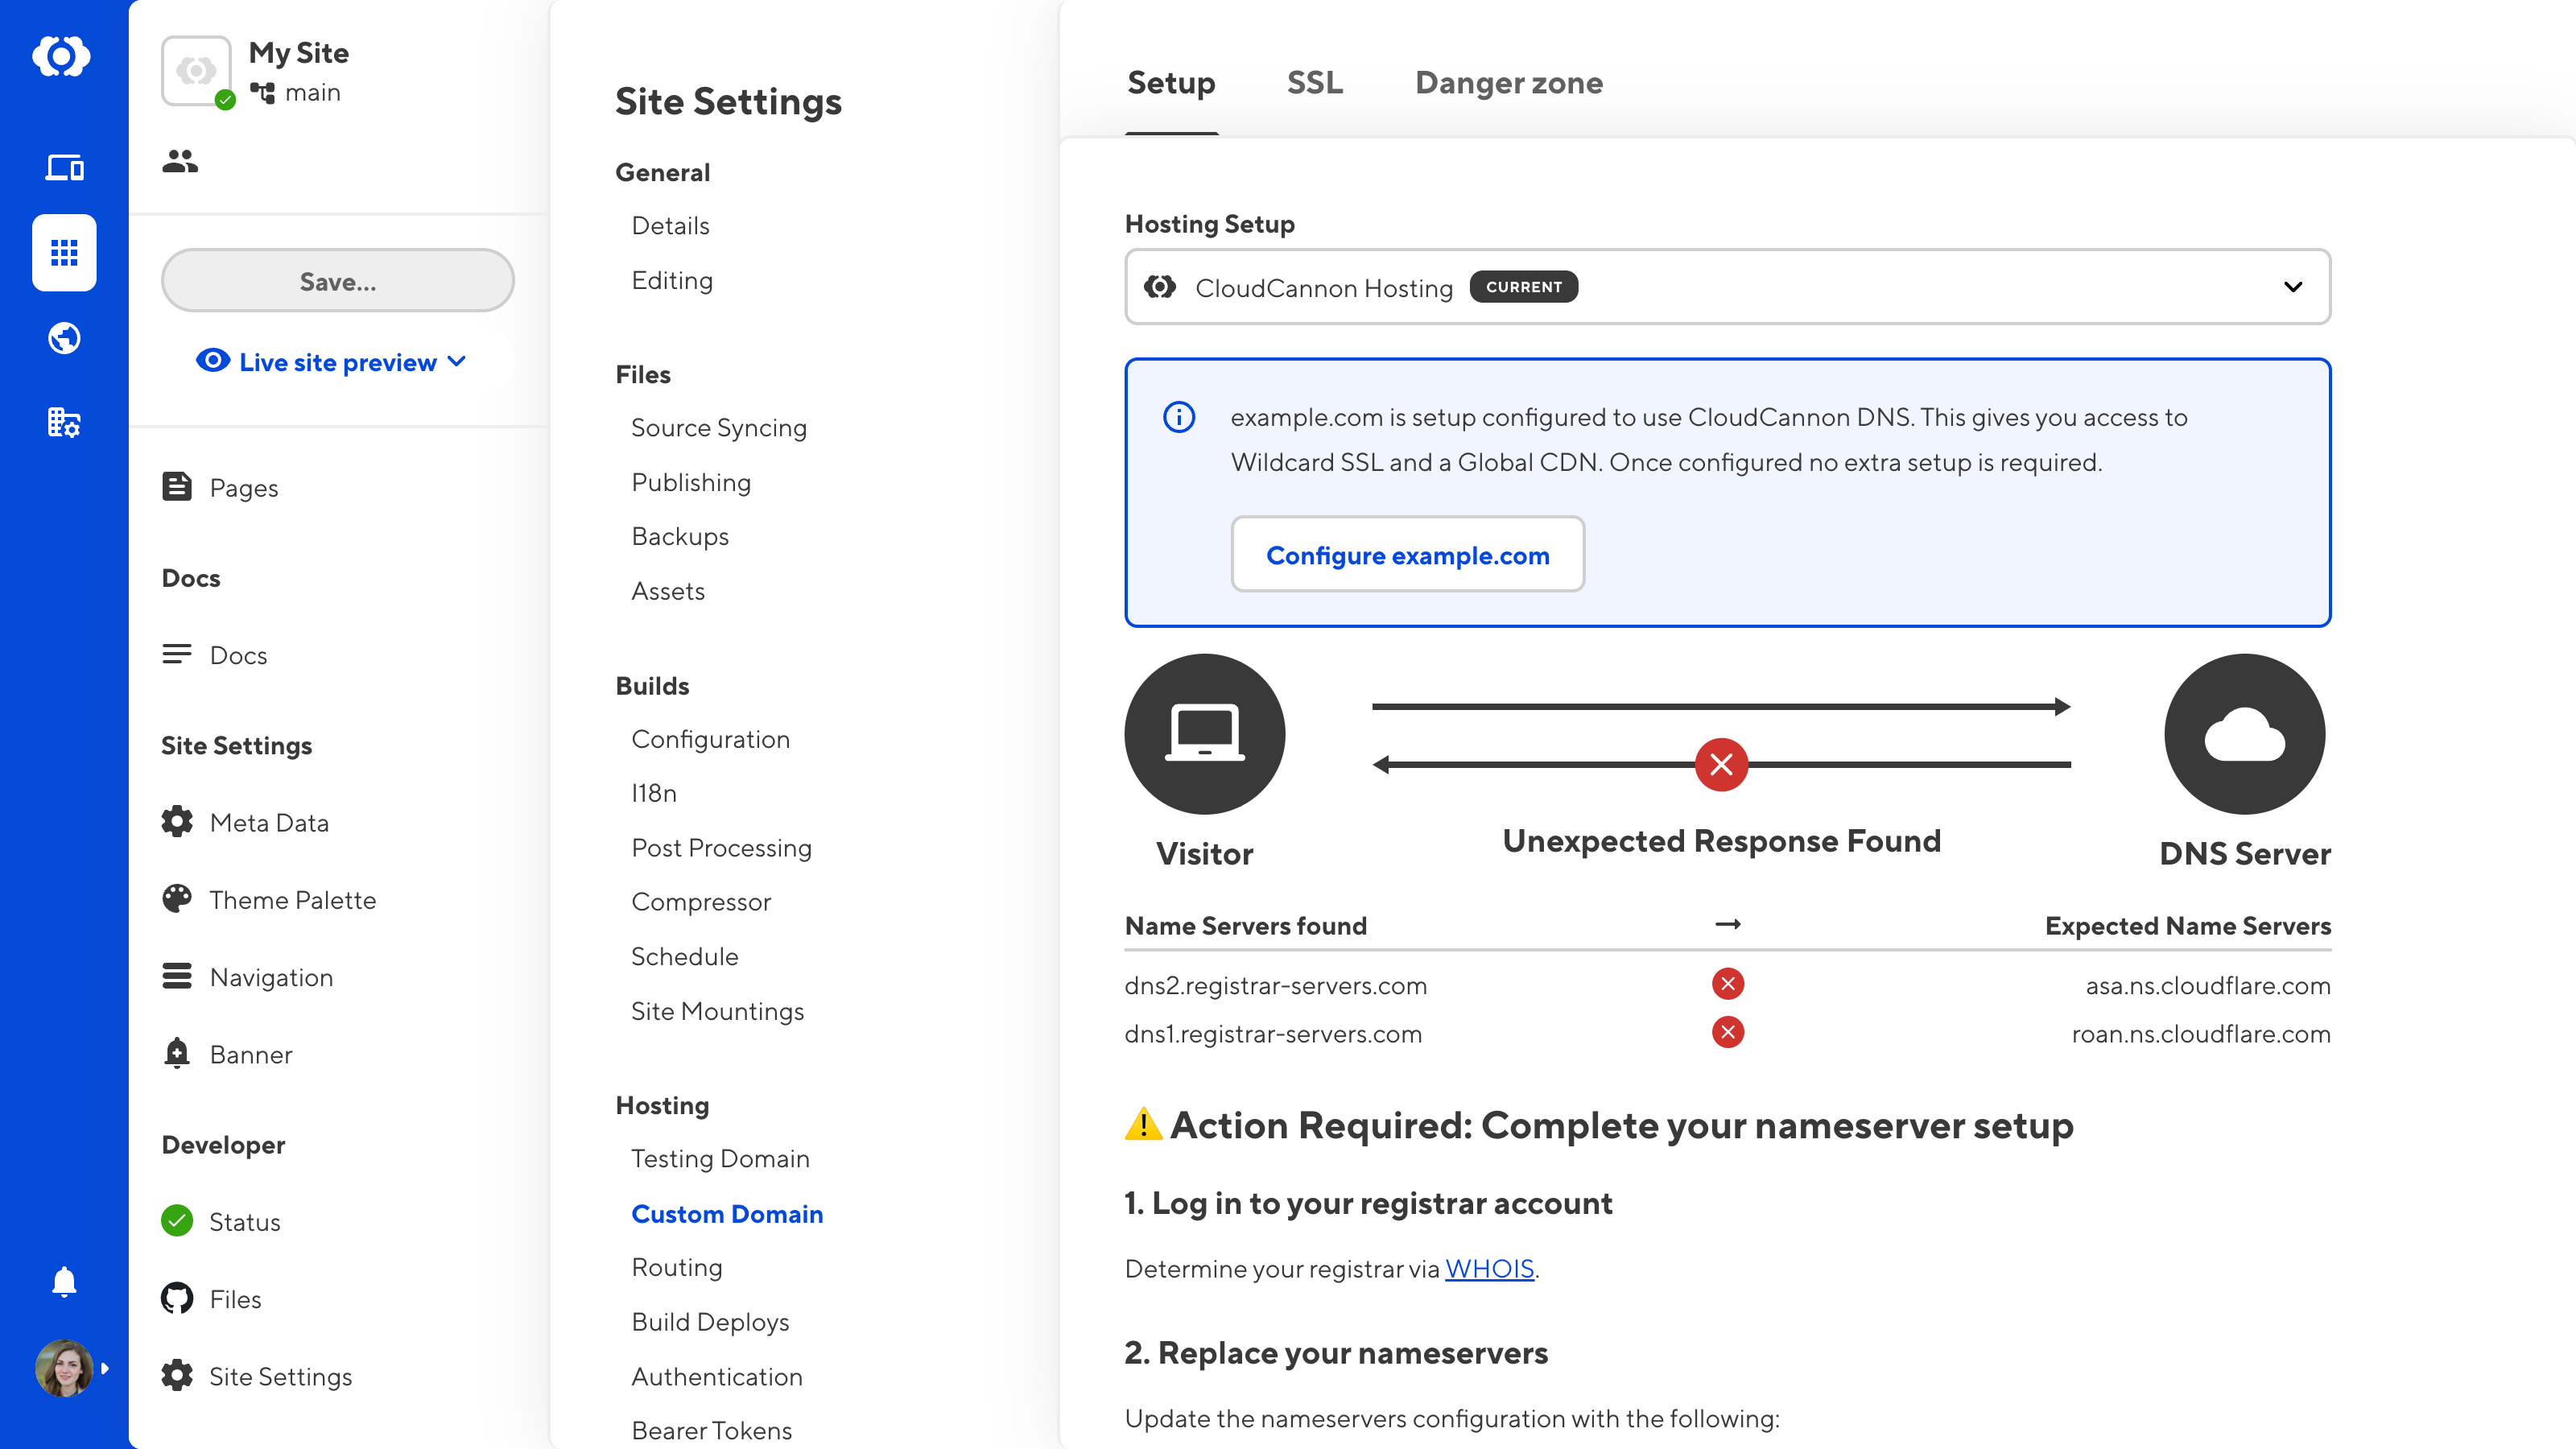This screenshot has height=1449, width=2576.
Task: Click the Meta Data gear icon
Action: point(177,822)
